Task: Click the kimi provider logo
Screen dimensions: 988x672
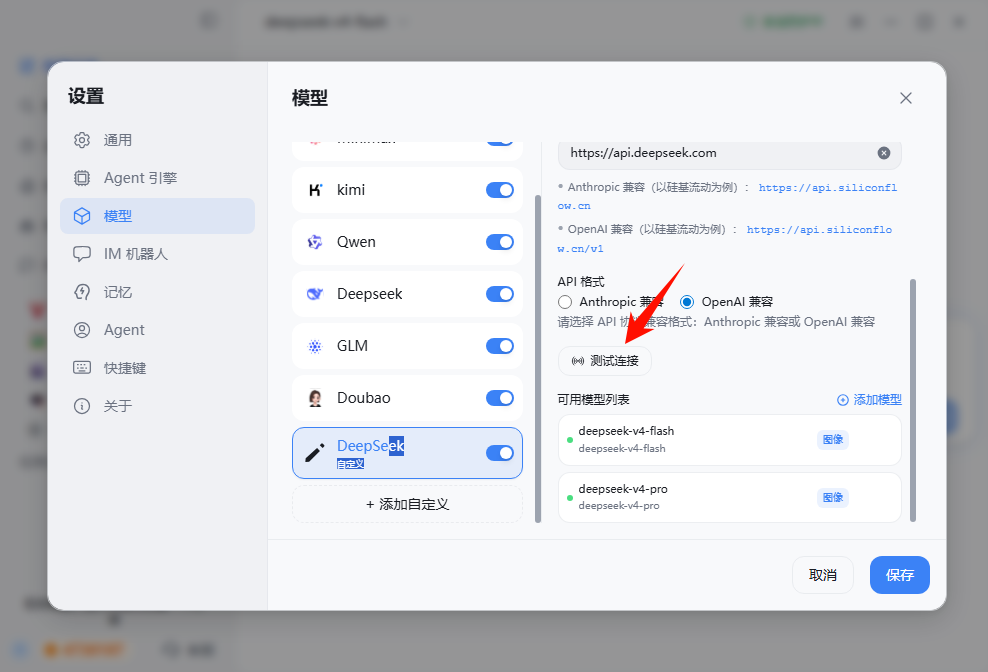Action: point(315,190)
